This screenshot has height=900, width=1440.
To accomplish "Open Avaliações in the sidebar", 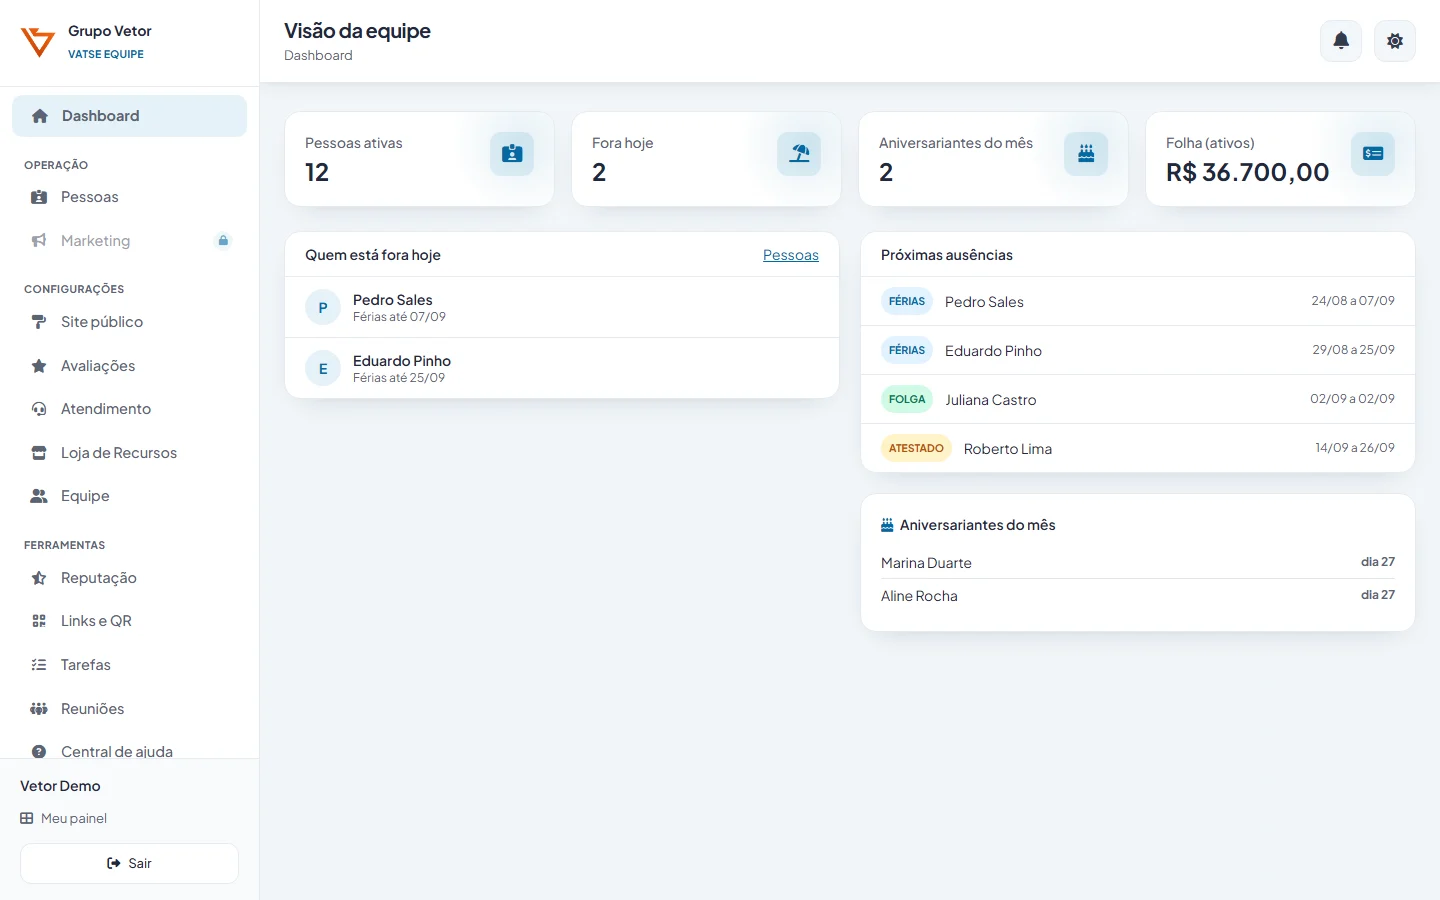I will click(x=129, y=366).
